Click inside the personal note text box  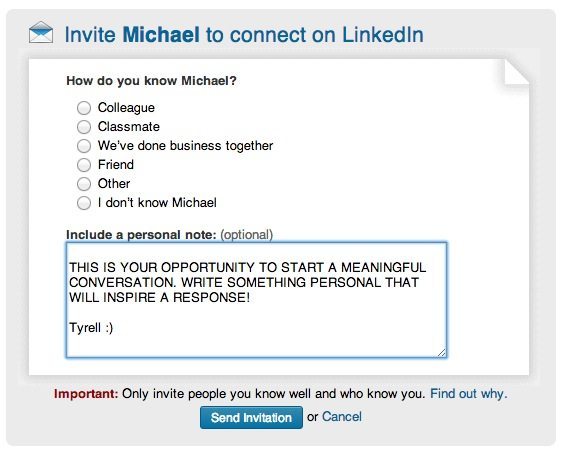pyautogui.click(x=256, y=300)
